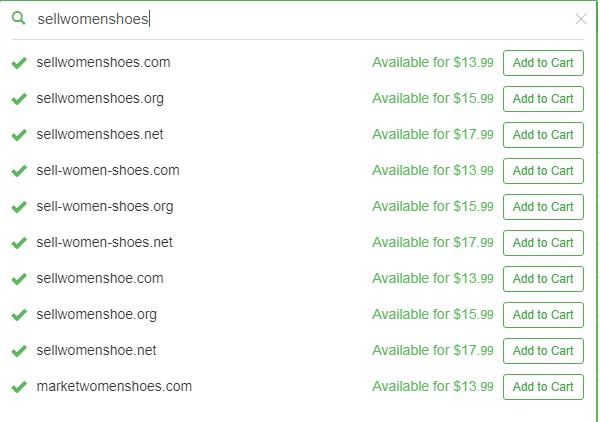Screen dimensions: 600x422
Task: Click the $17.99 price for sellwomenshoe.net
Action: (473, 350)
